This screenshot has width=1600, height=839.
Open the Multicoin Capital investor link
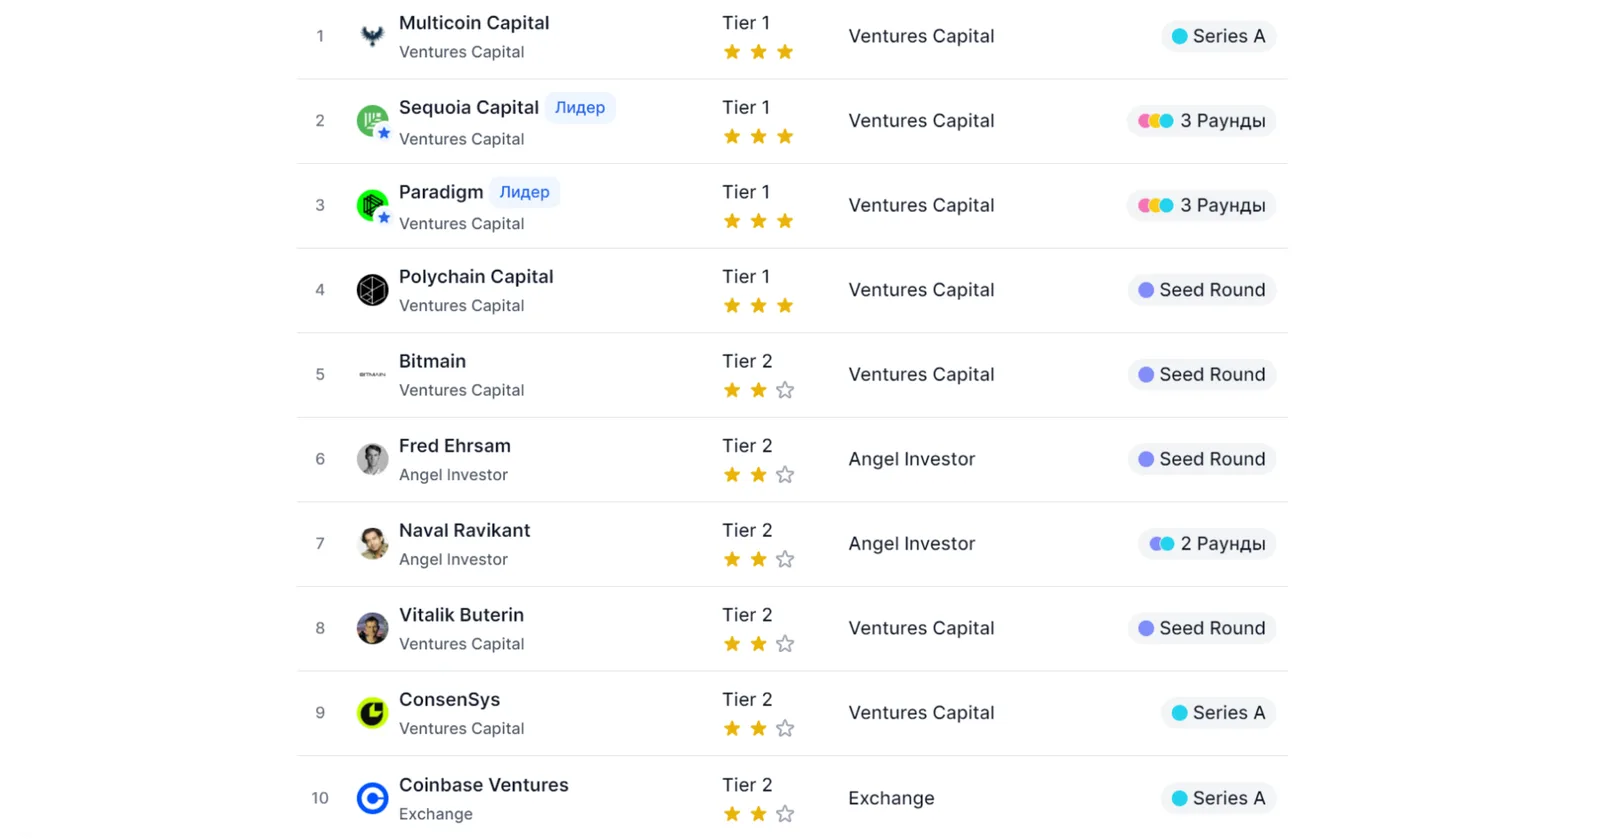[474, 23]
